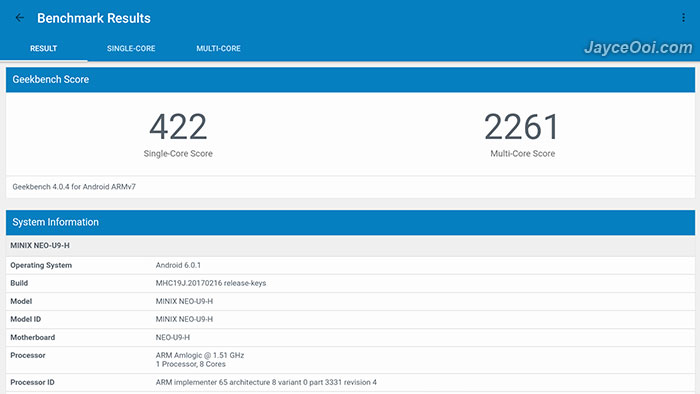Click the multi-core score 2261

(x=521, y=127)
